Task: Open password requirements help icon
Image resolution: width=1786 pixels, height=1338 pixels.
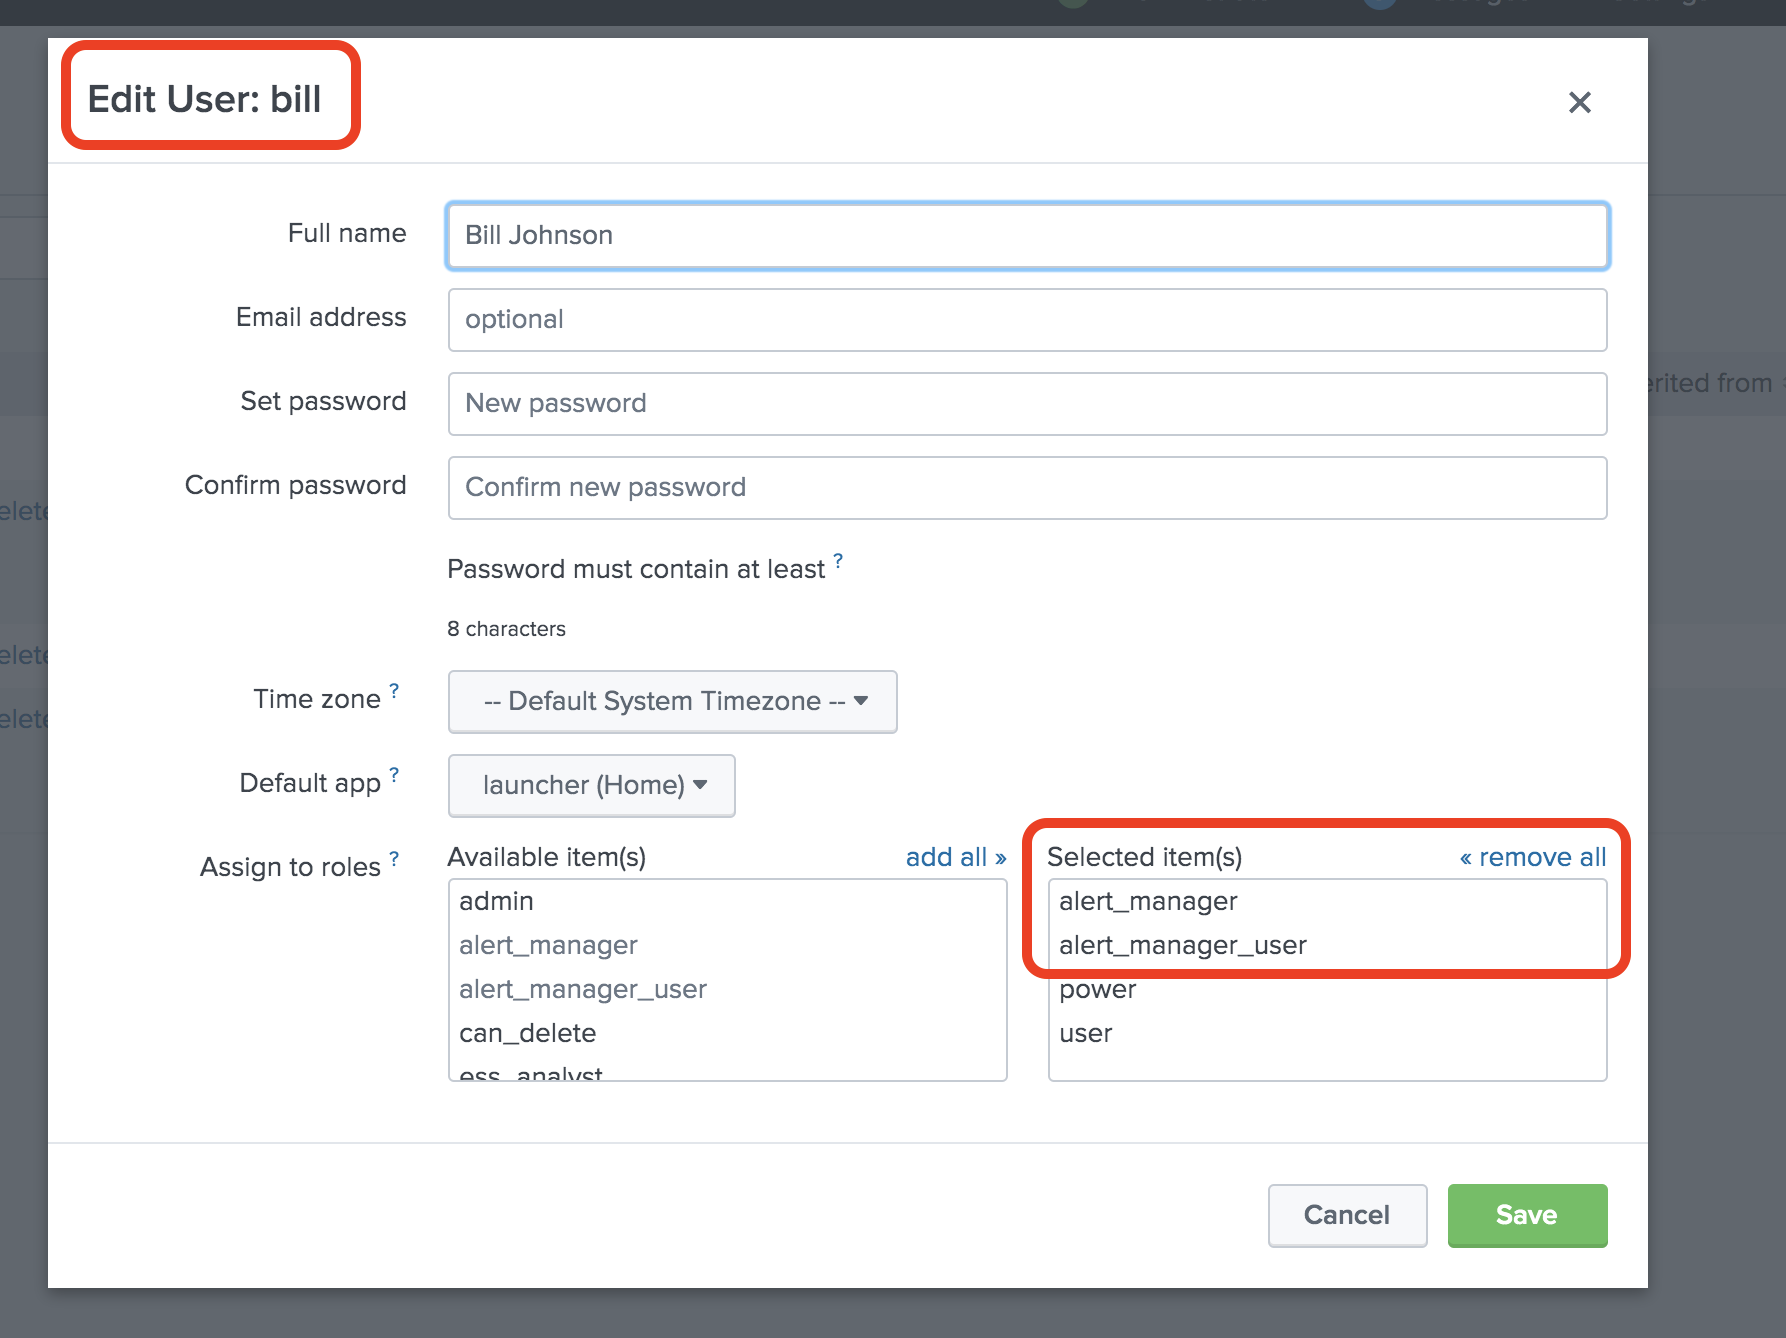Action: 838,561
